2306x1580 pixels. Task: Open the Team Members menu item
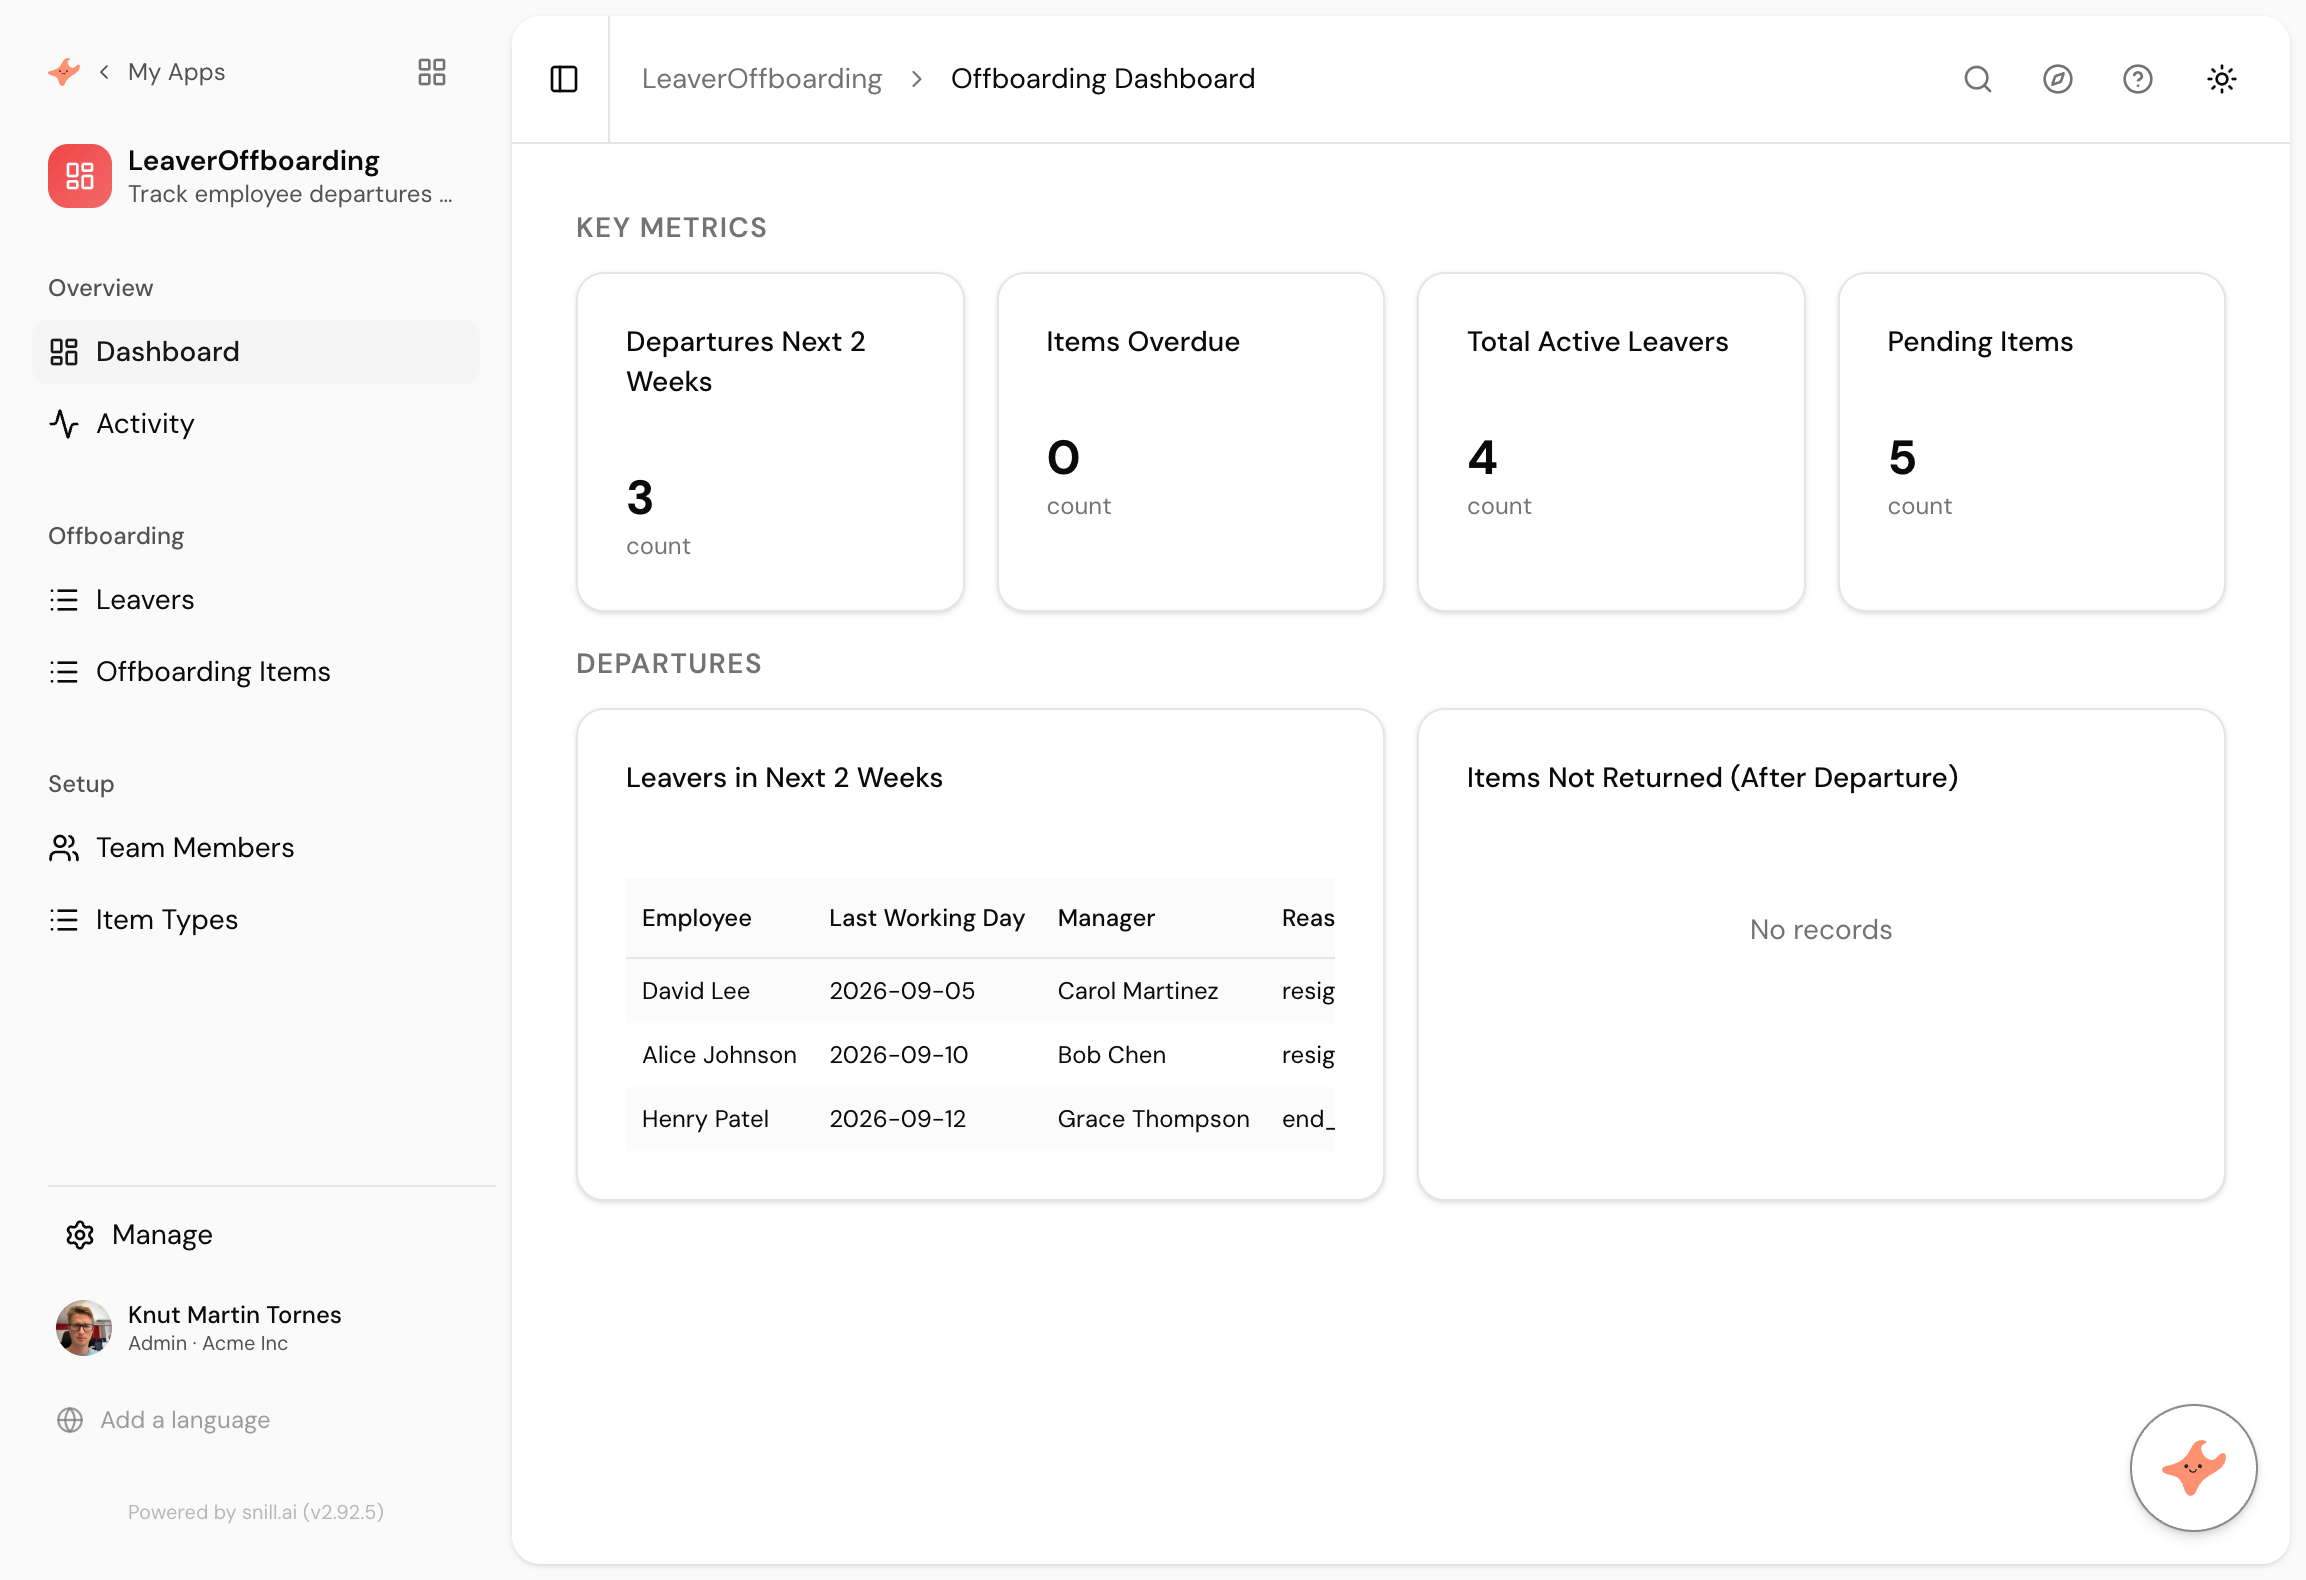(256, 848)
